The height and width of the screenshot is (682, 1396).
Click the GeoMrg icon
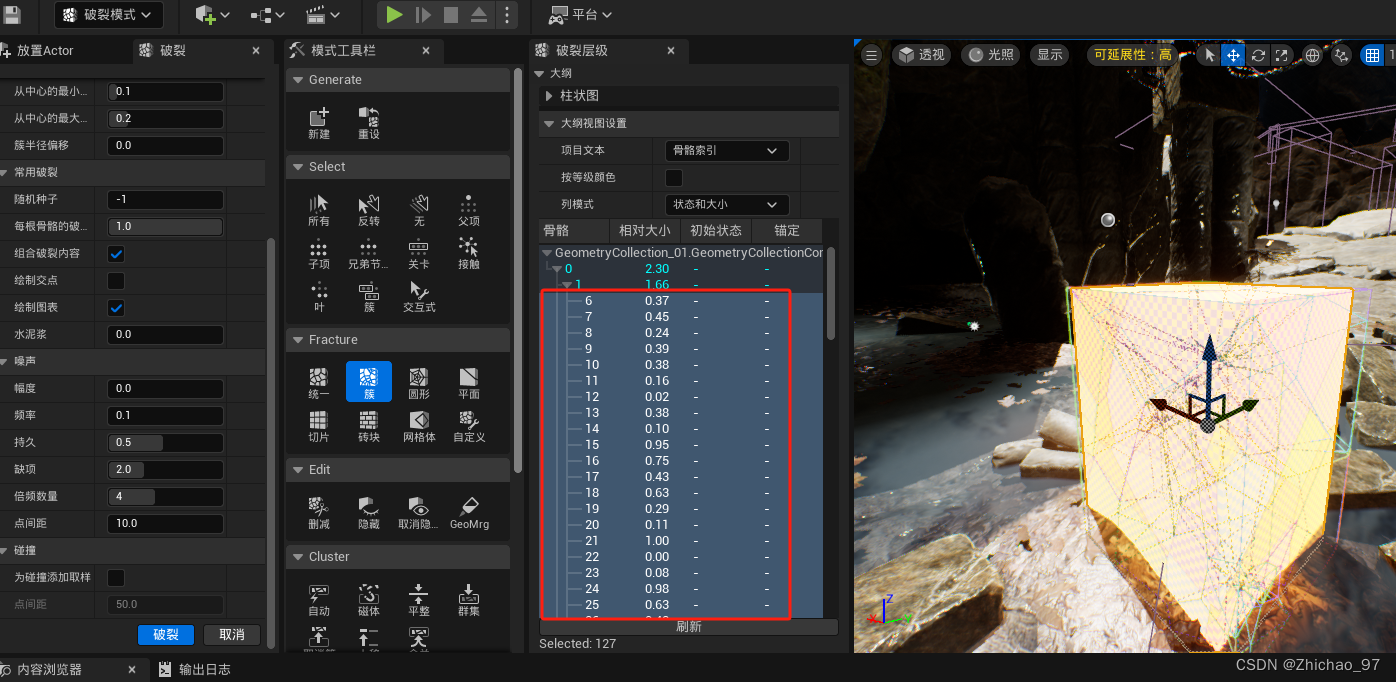pyautogui.click(x=469, y=513)
